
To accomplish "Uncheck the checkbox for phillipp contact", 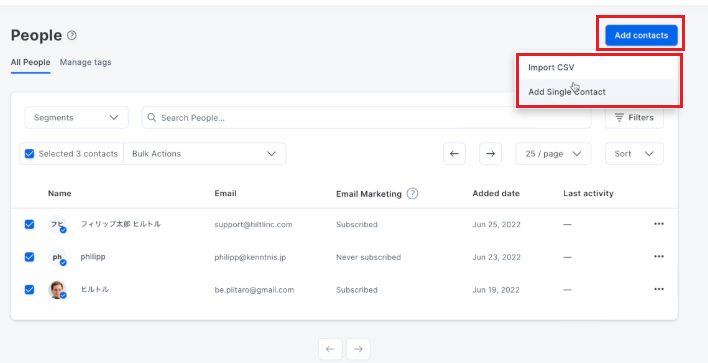I will (x=29, y=257).
